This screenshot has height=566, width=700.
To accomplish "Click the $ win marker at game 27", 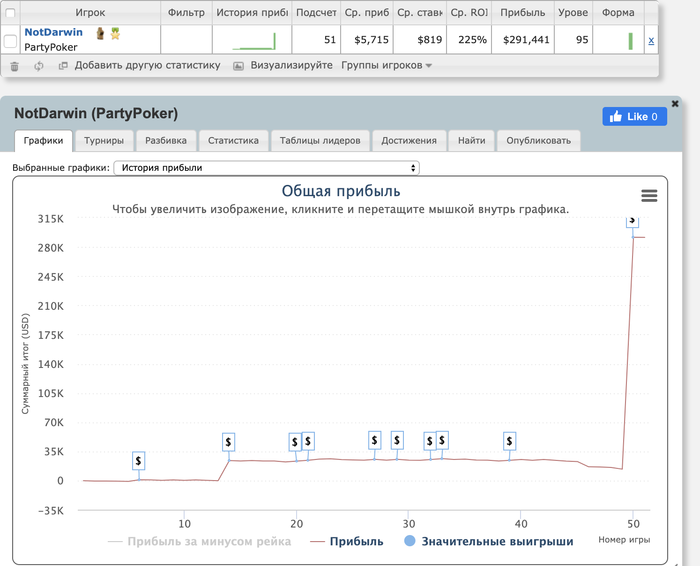I will coord(375,441).
